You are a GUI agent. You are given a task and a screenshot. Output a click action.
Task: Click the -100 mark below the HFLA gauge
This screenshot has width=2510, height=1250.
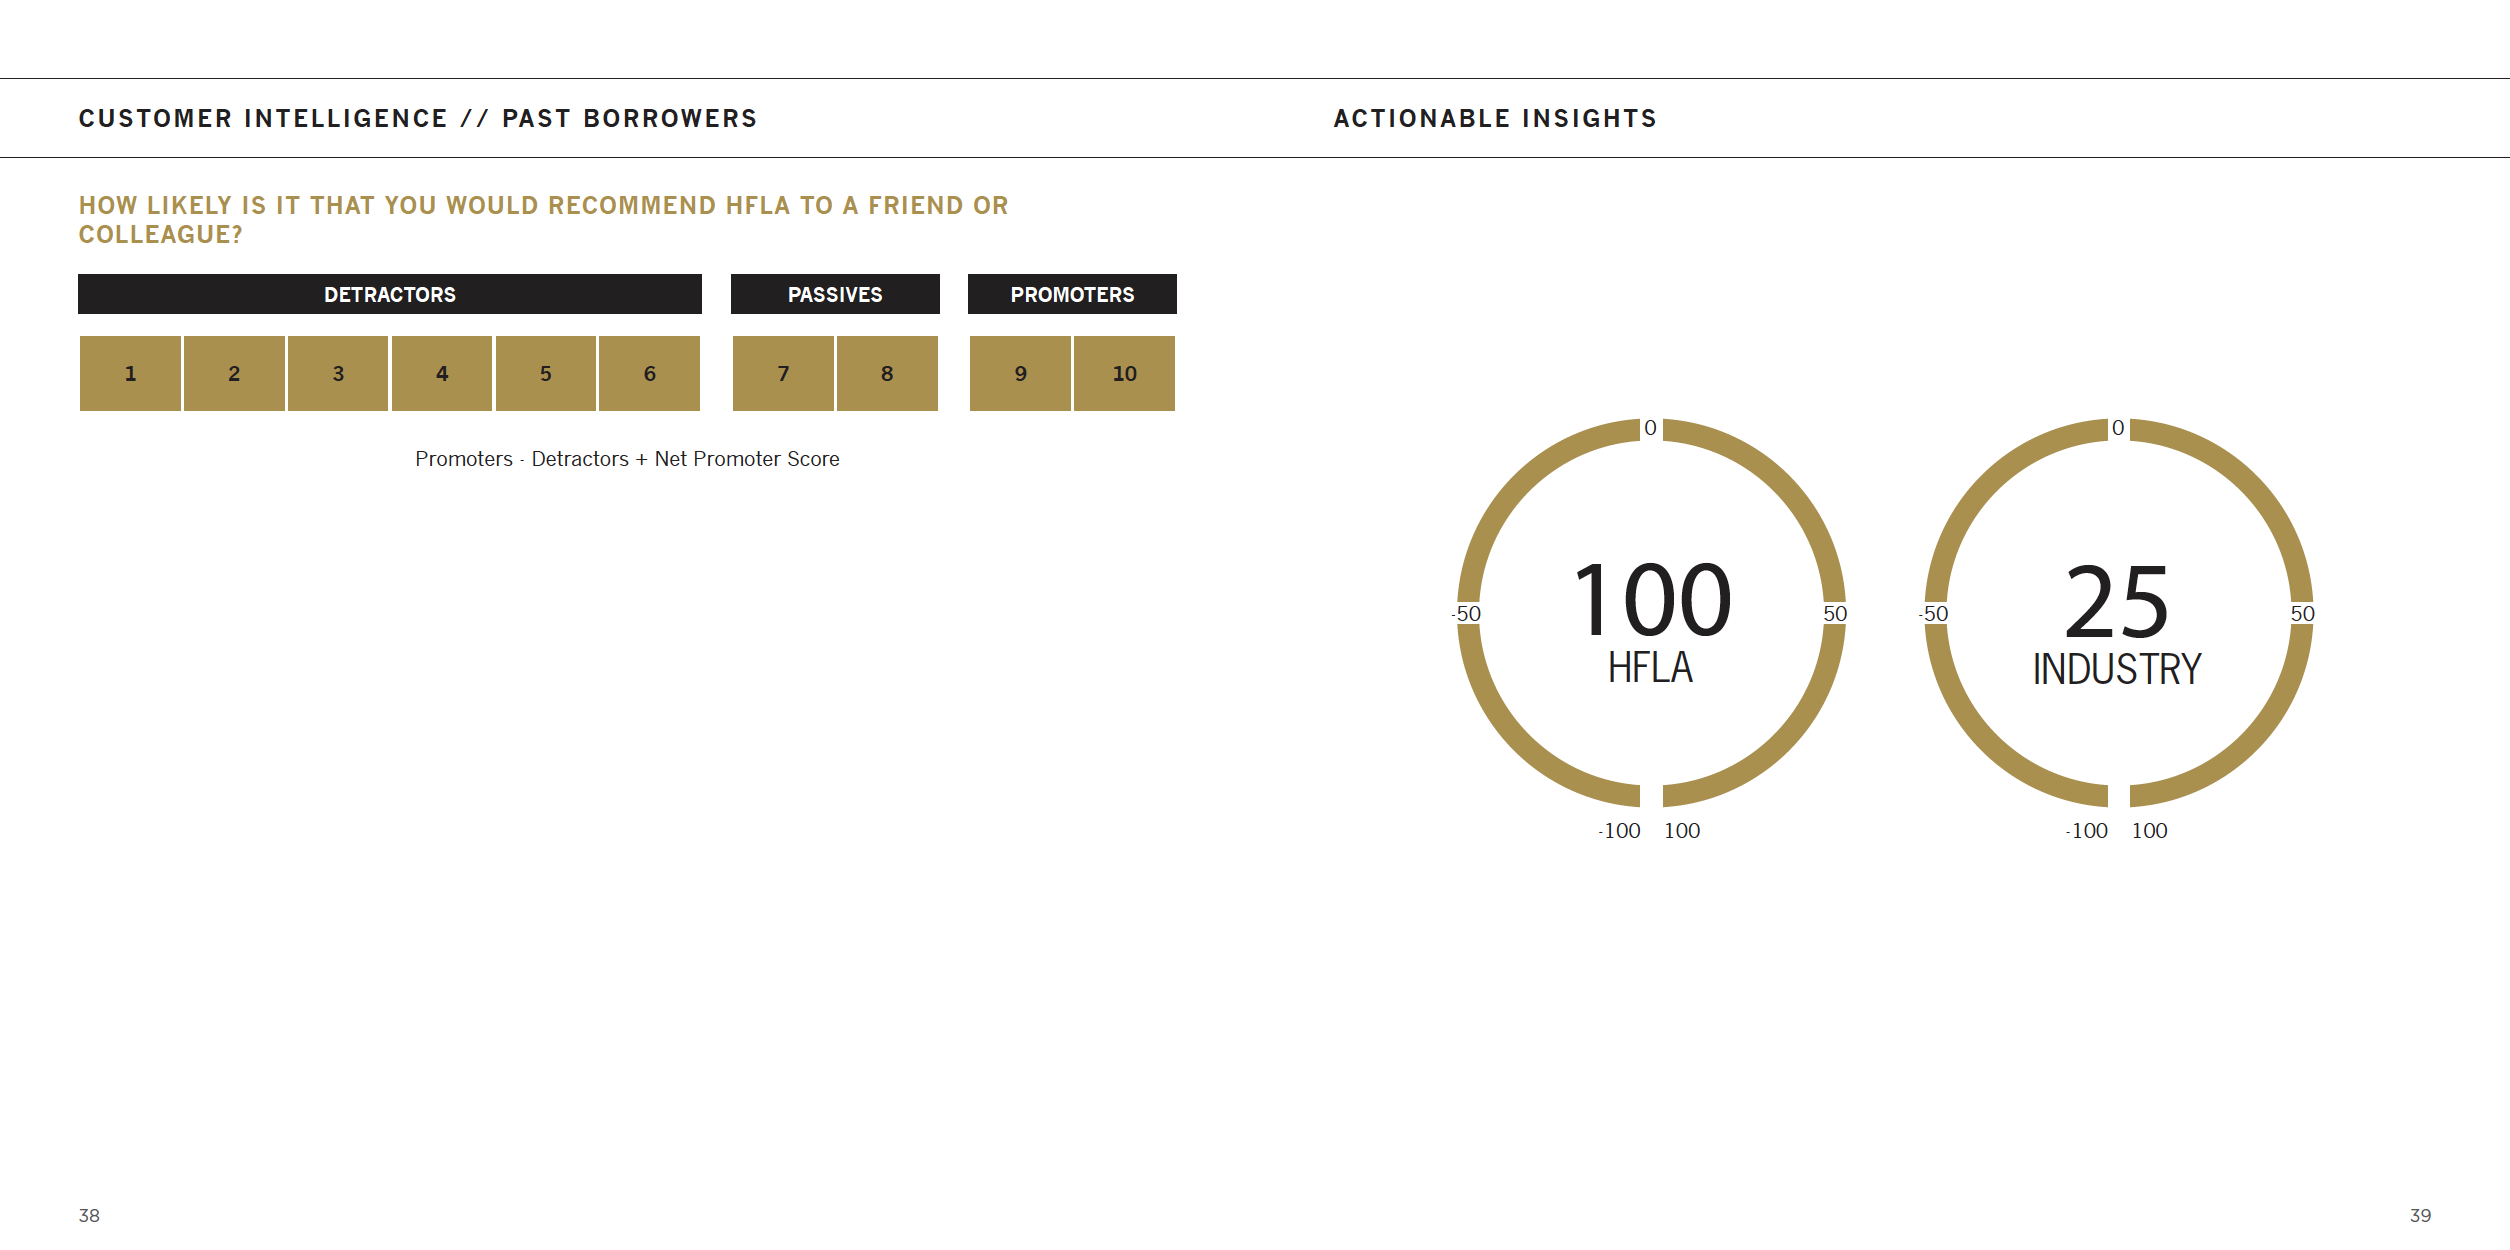[x=1619, y=831]
